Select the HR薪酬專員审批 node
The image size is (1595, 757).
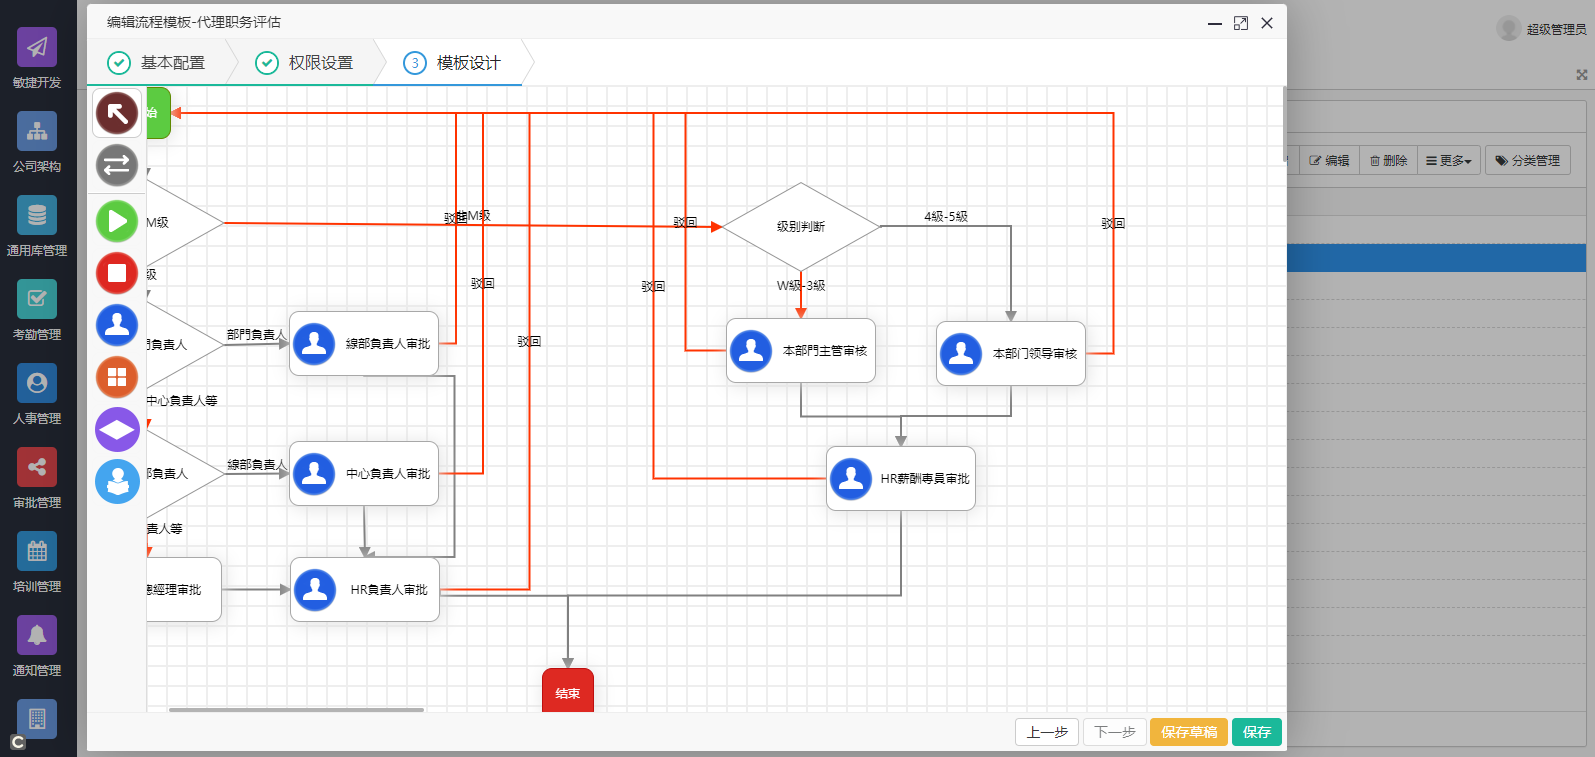click(900, 479)
